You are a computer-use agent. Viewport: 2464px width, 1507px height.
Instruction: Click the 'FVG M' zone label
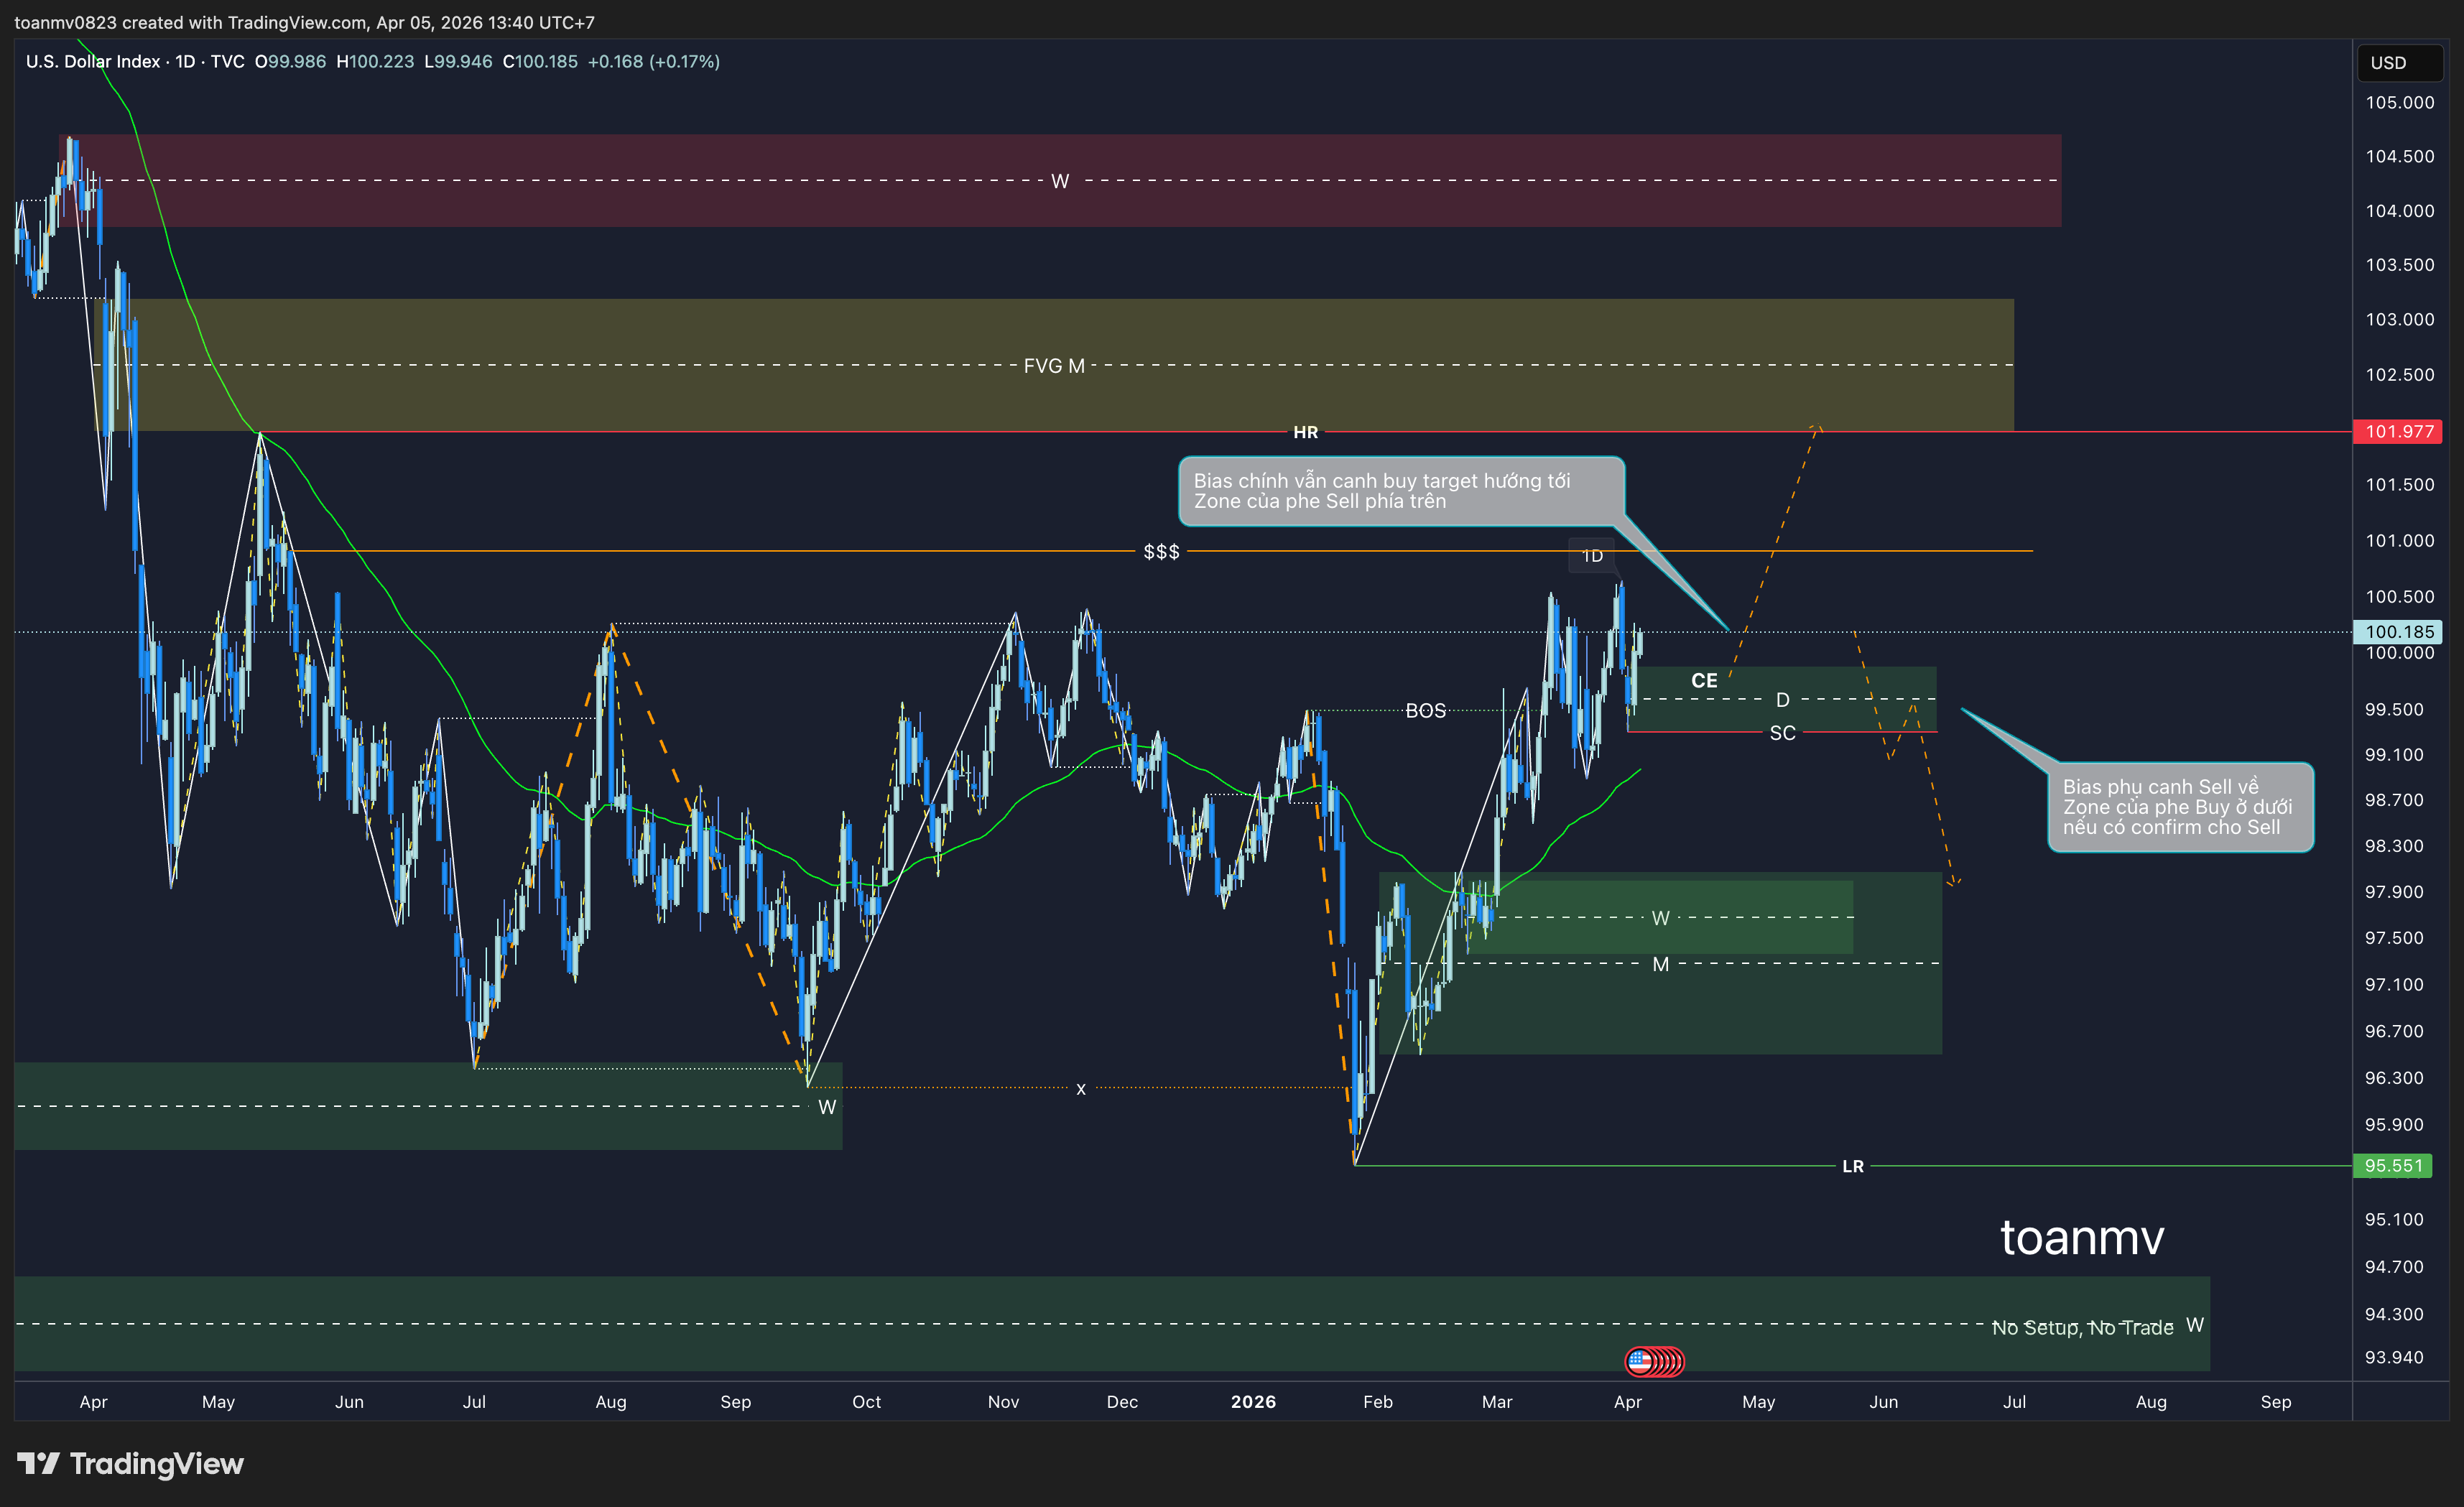click(x=1054, y=366)
